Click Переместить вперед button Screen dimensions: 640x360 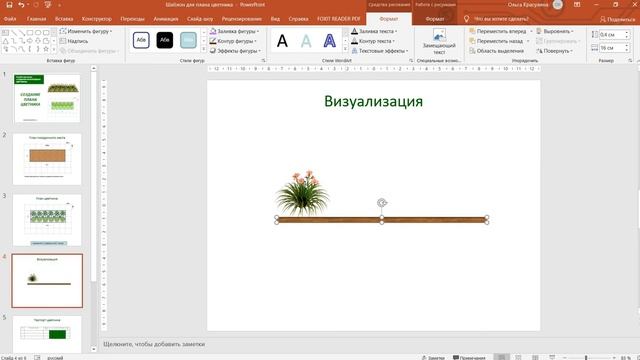498,31
